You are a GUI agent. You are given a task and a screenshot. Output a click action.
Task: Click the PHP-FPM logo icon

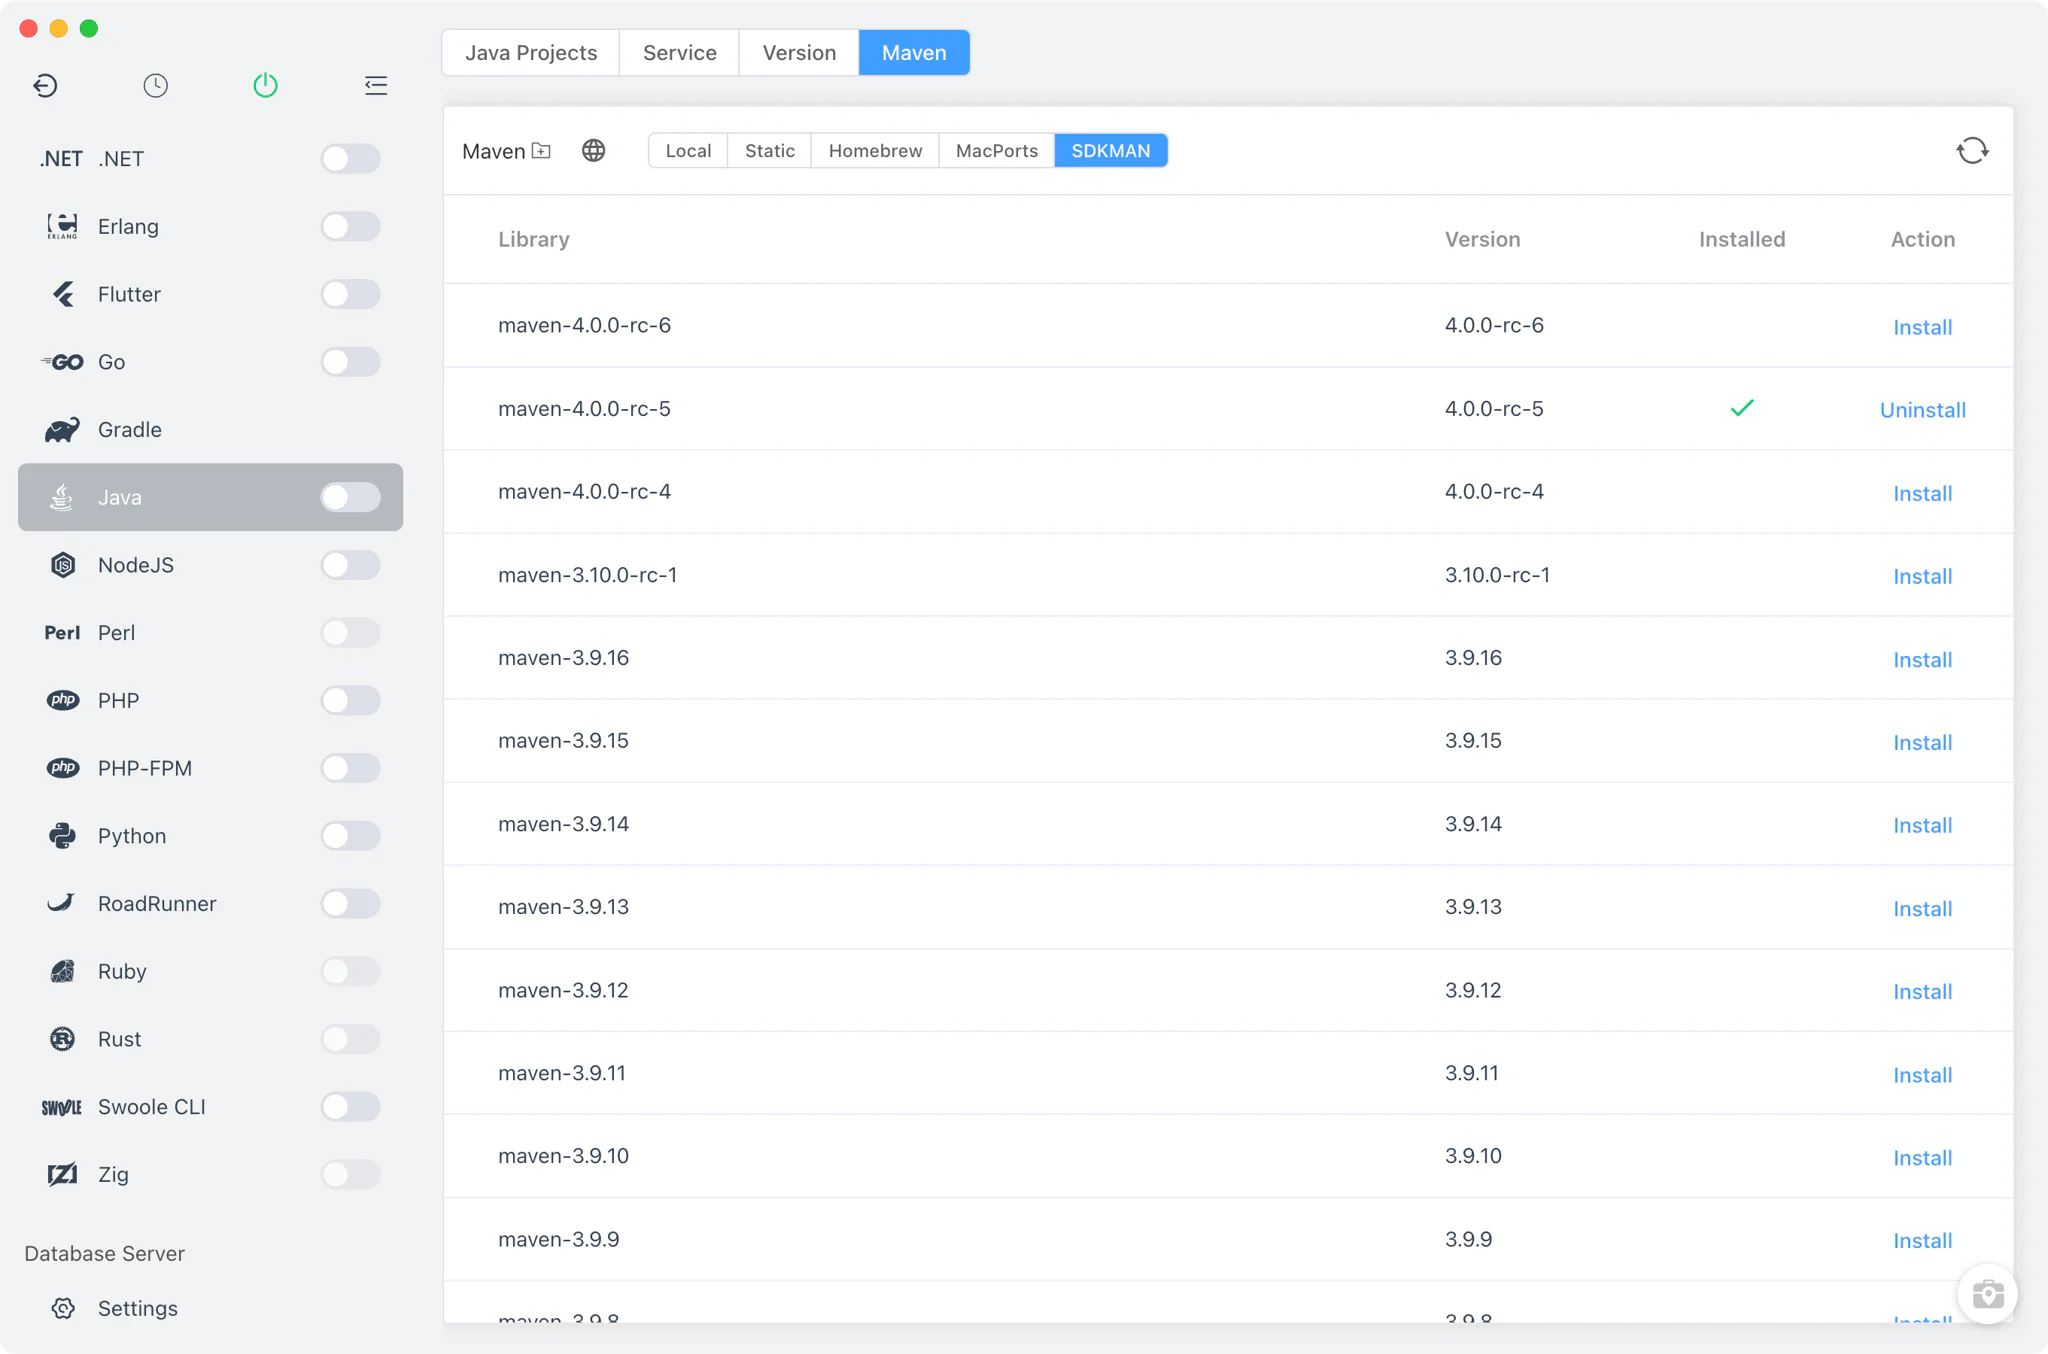click(63, 768)
